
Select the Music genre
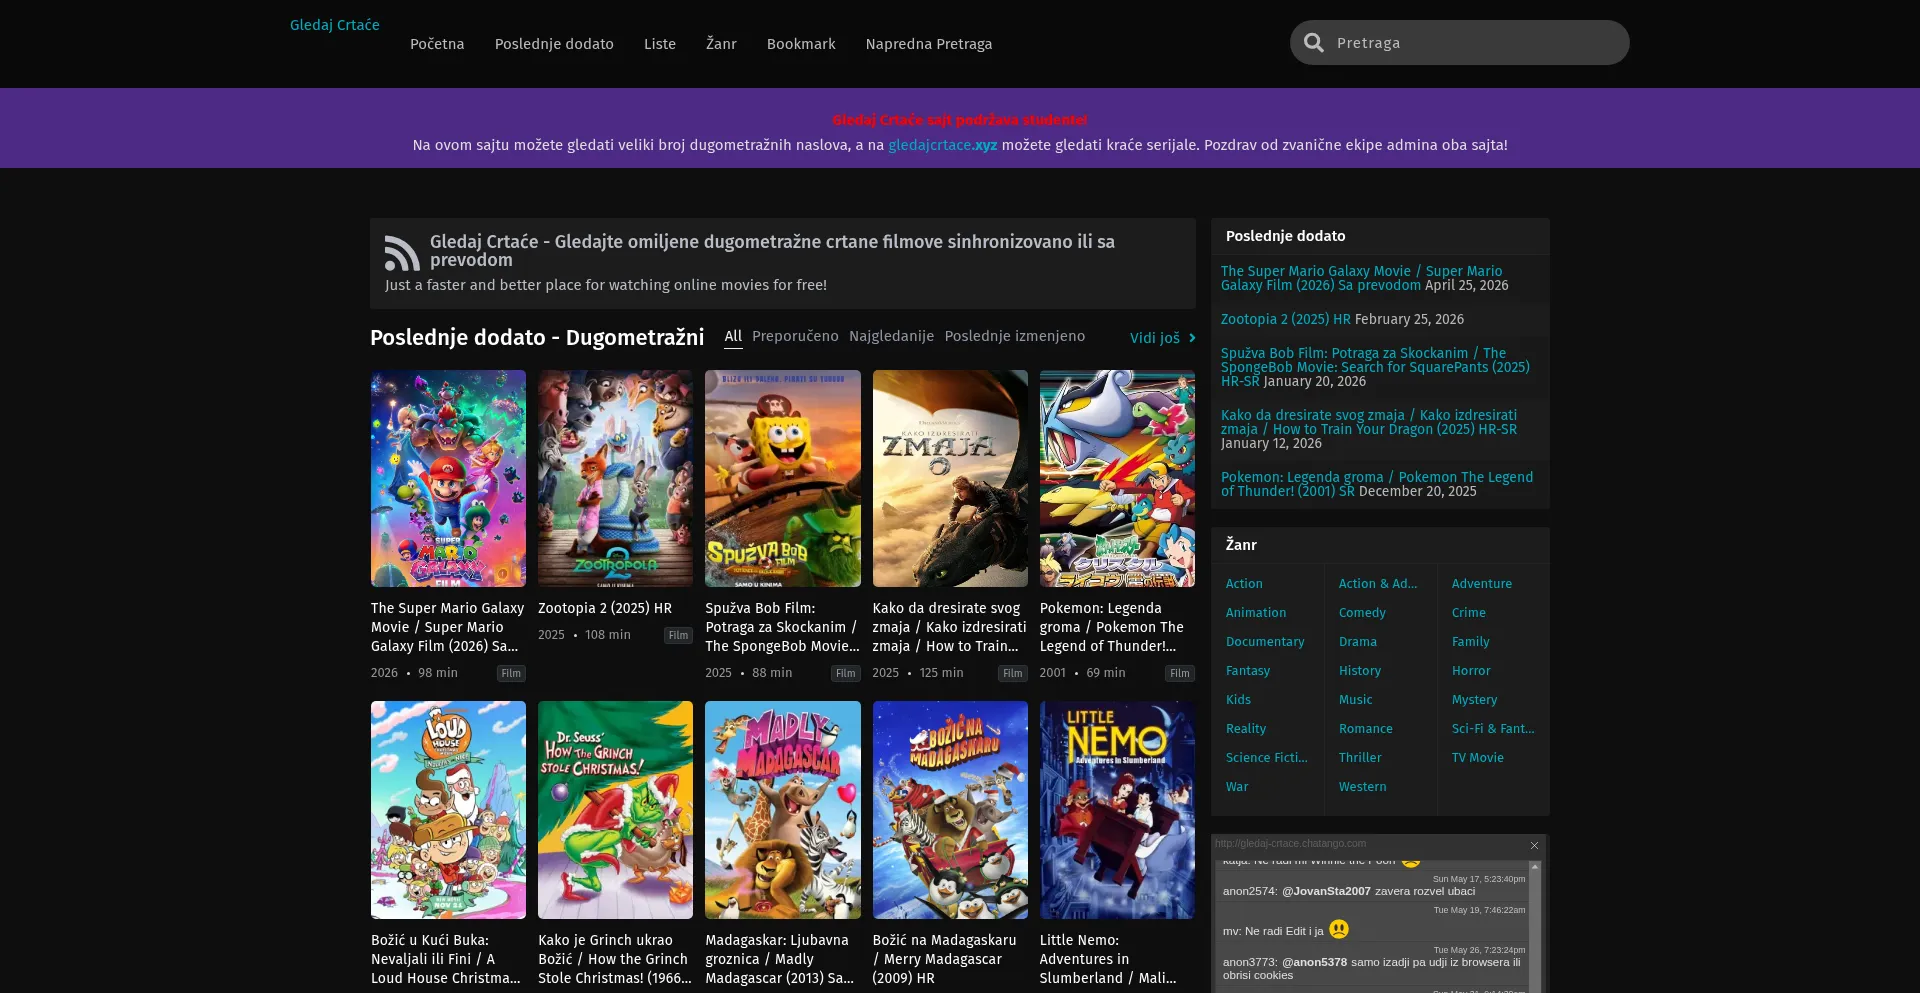[1356, 700]
